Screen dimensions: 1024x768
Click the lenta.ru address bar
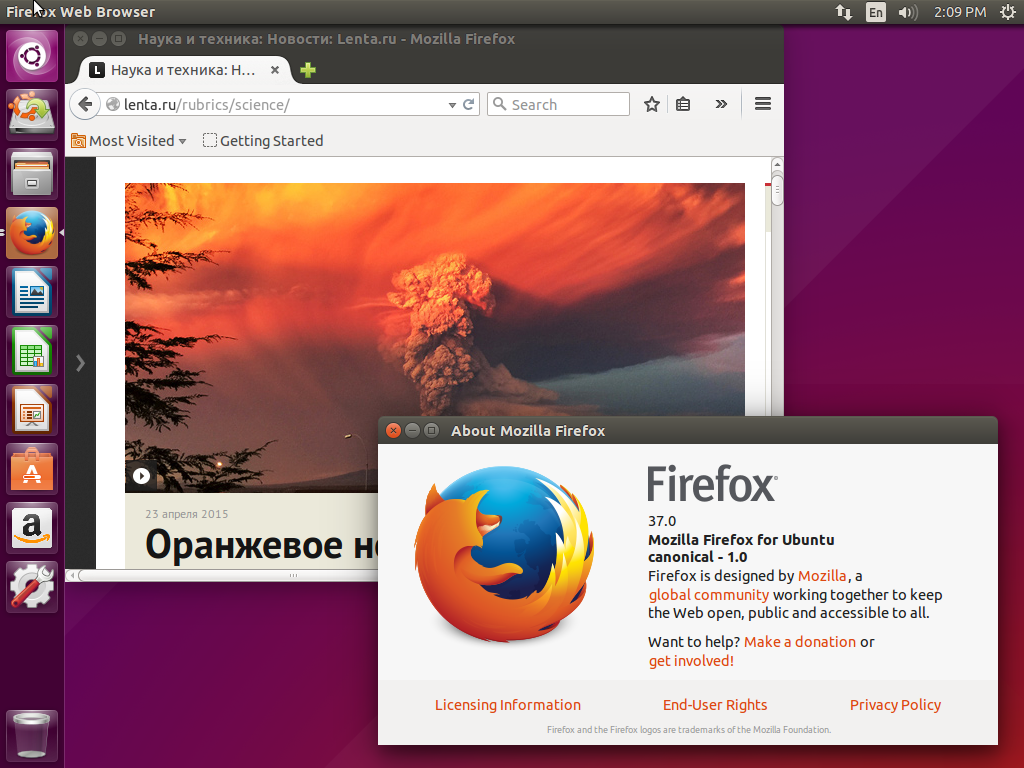point(280,104)
